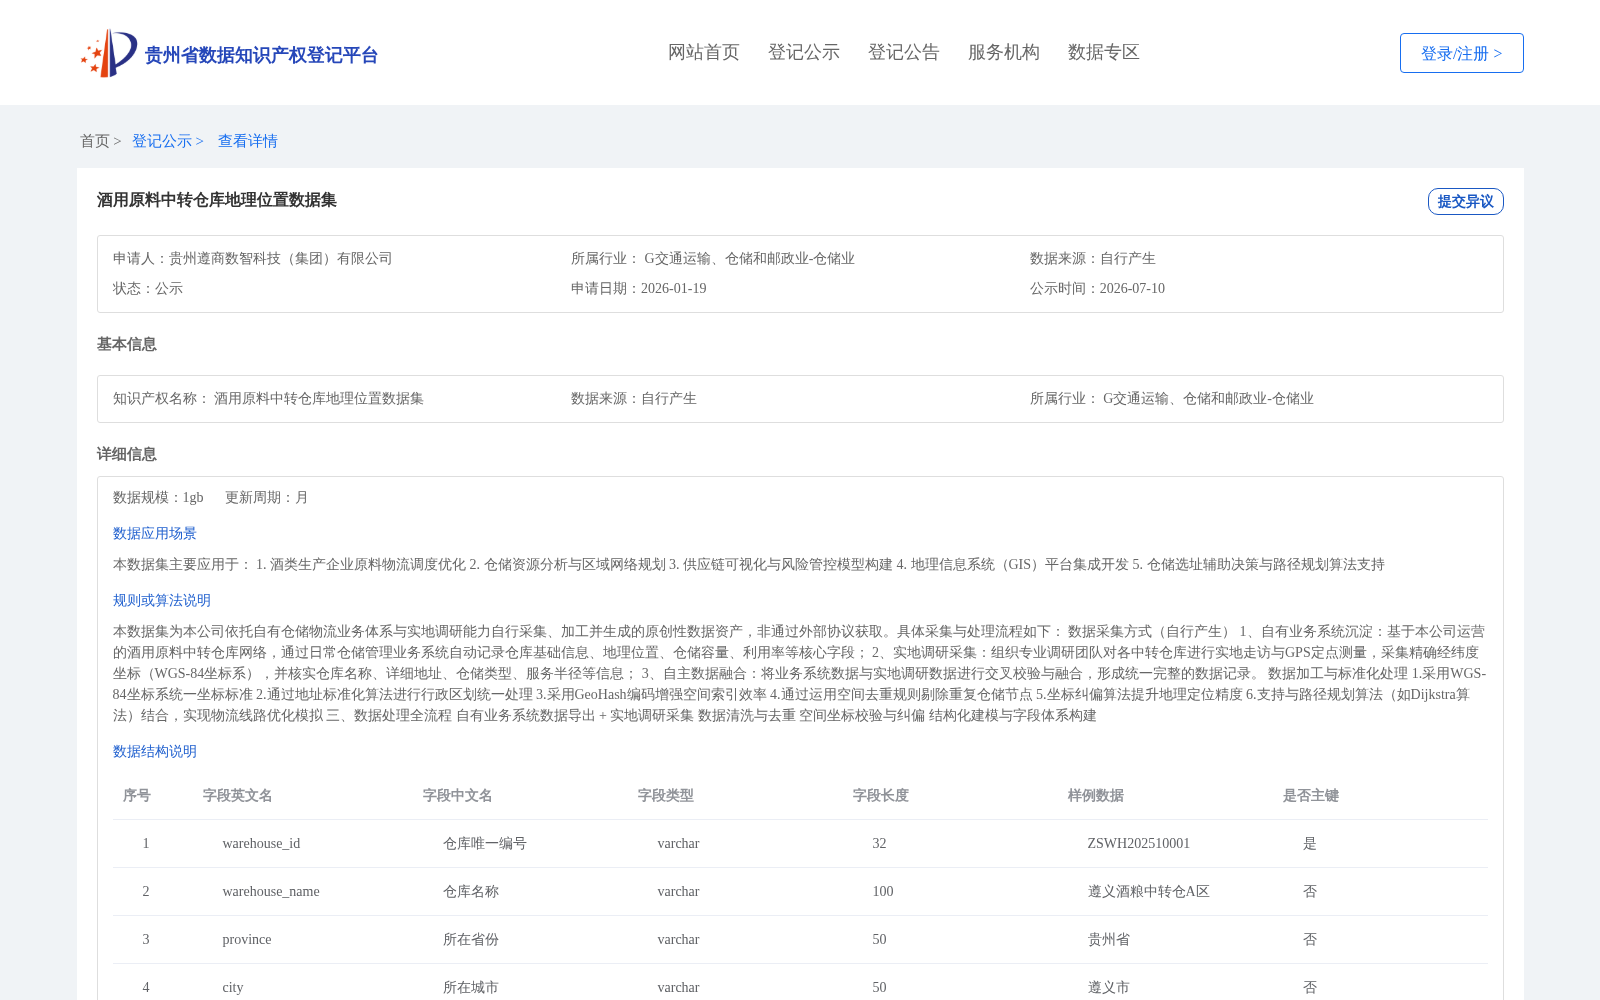Click the application date 2026-01-19
The width and height of the screenshot is (1600, 1000).
pyautogui.click(x=674, y=288)
